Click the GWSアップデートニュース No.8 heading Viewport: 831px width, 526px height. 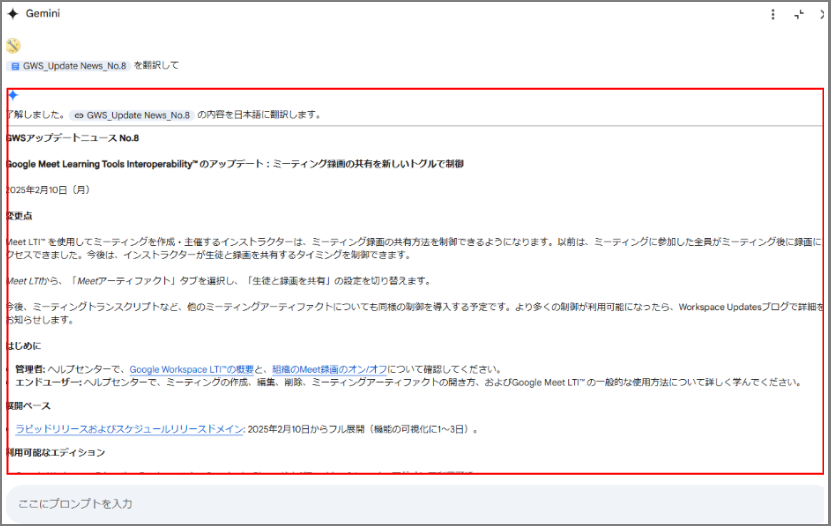click(73, 138)
